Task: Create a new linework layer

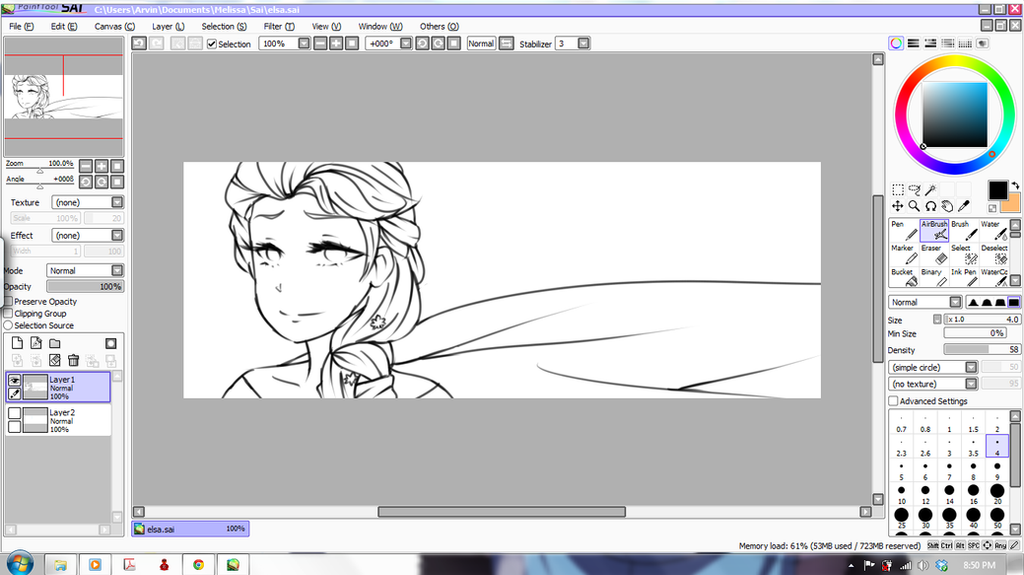Action: click(36, 343)
